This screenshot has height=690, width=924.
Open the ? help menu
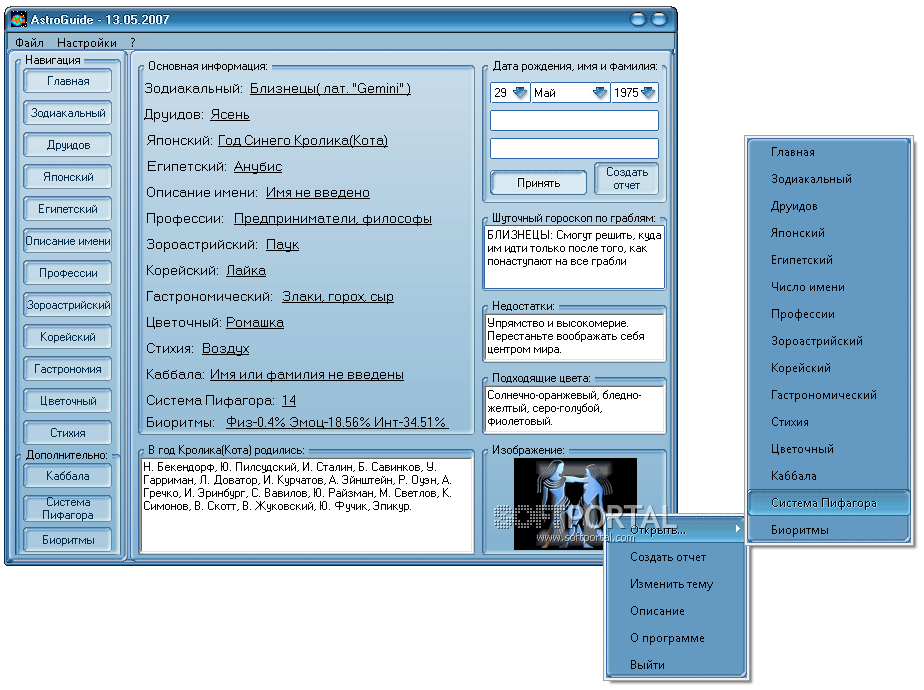pyautogui.click(x=133, y=42)
